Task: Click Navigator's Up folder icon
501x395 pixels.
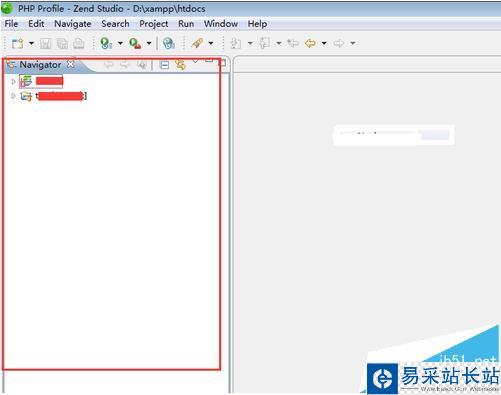Action: [142, 65]
